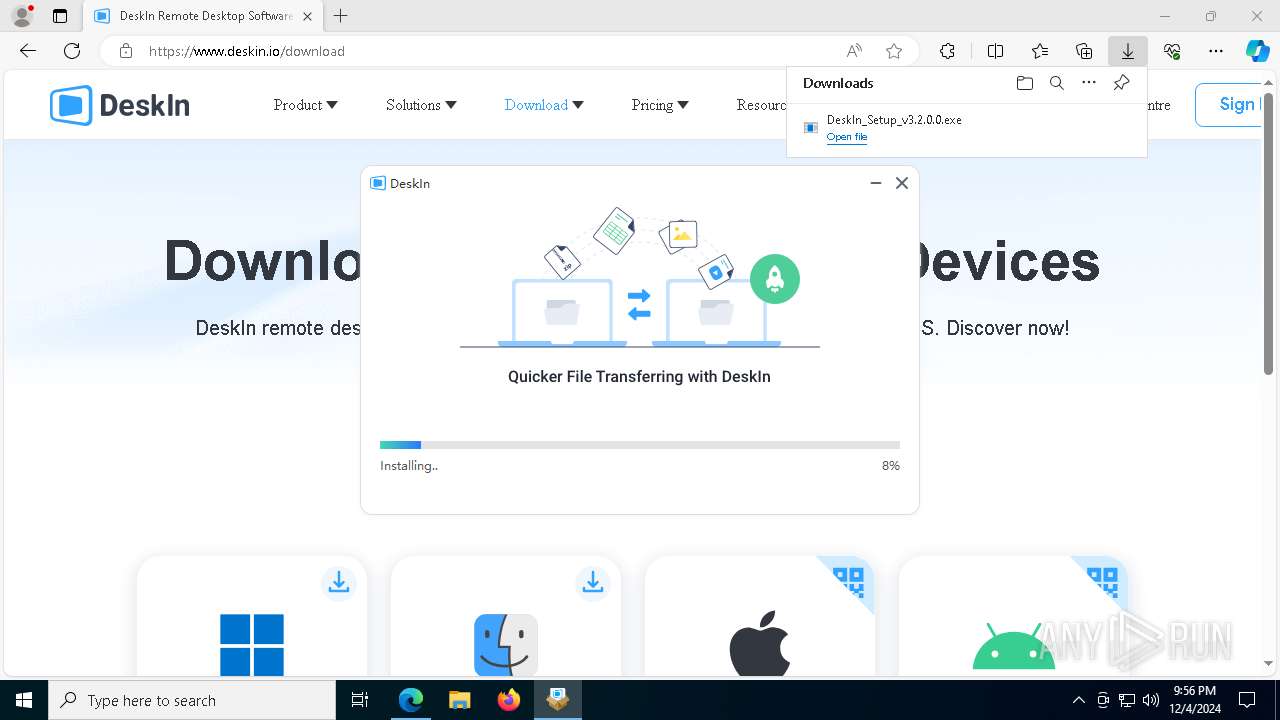Open a new browser tab

pyautogui.click(x=341, y=16)
